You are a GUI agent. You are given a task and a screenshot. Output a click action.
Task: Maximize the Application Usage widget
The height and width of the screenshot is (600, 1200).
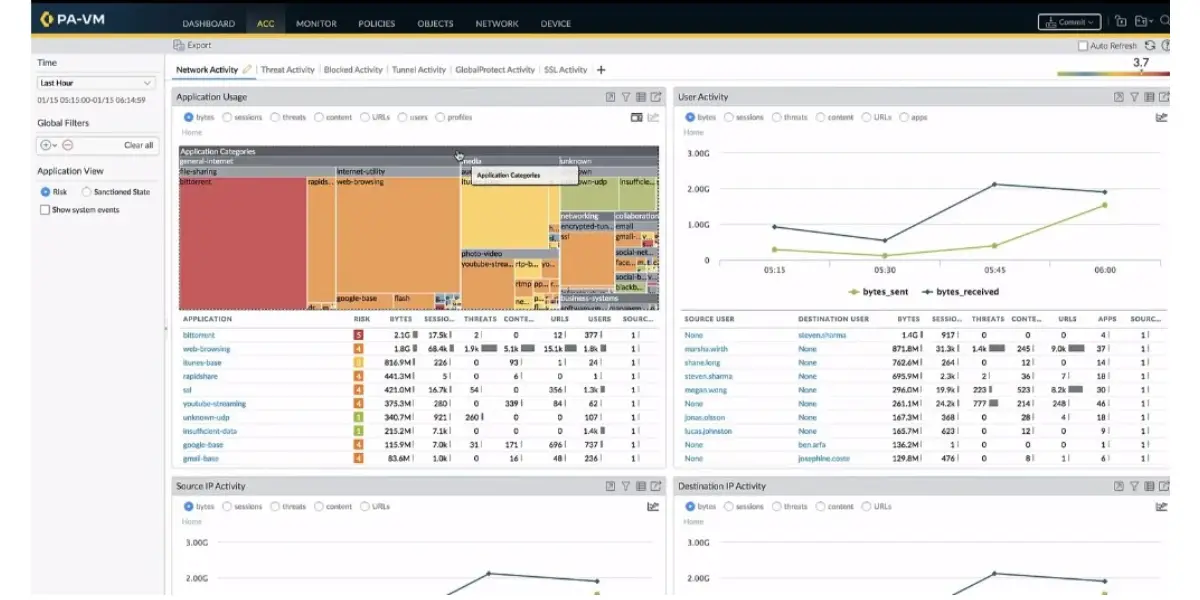point(610,97)
